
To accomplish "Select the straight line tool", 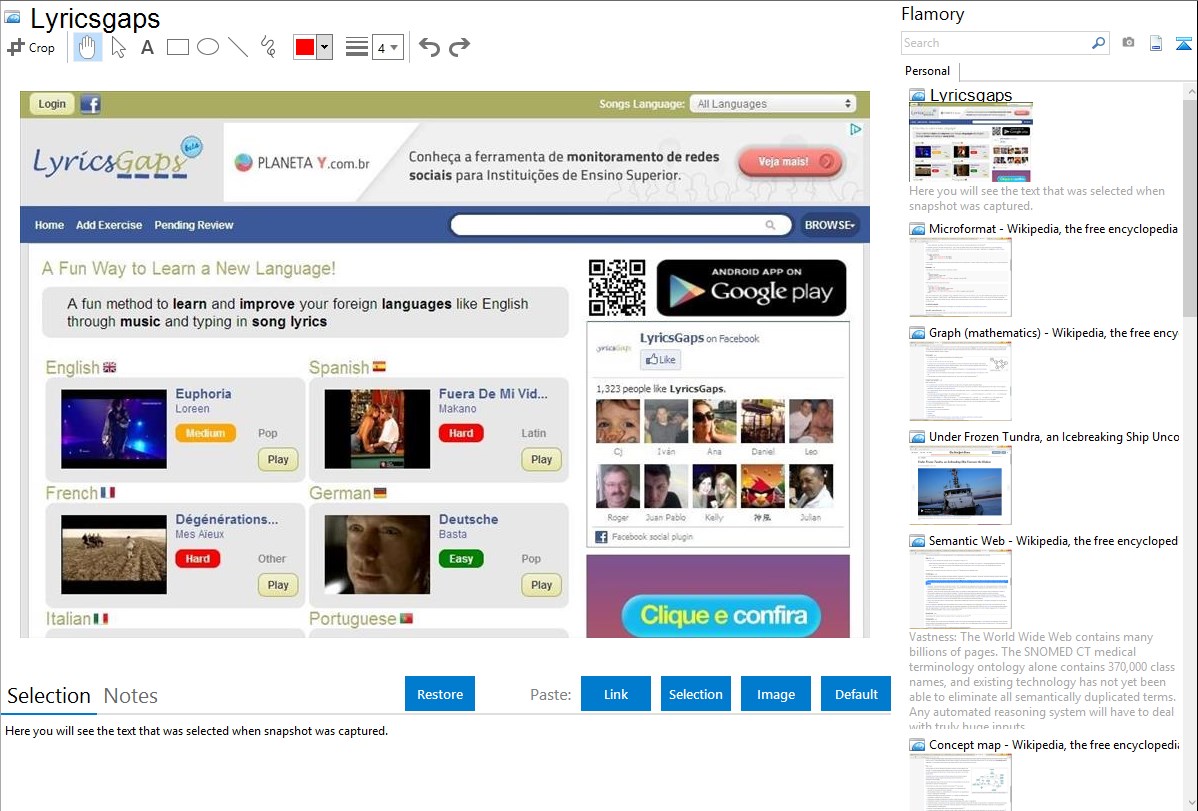I will point(238,47).
